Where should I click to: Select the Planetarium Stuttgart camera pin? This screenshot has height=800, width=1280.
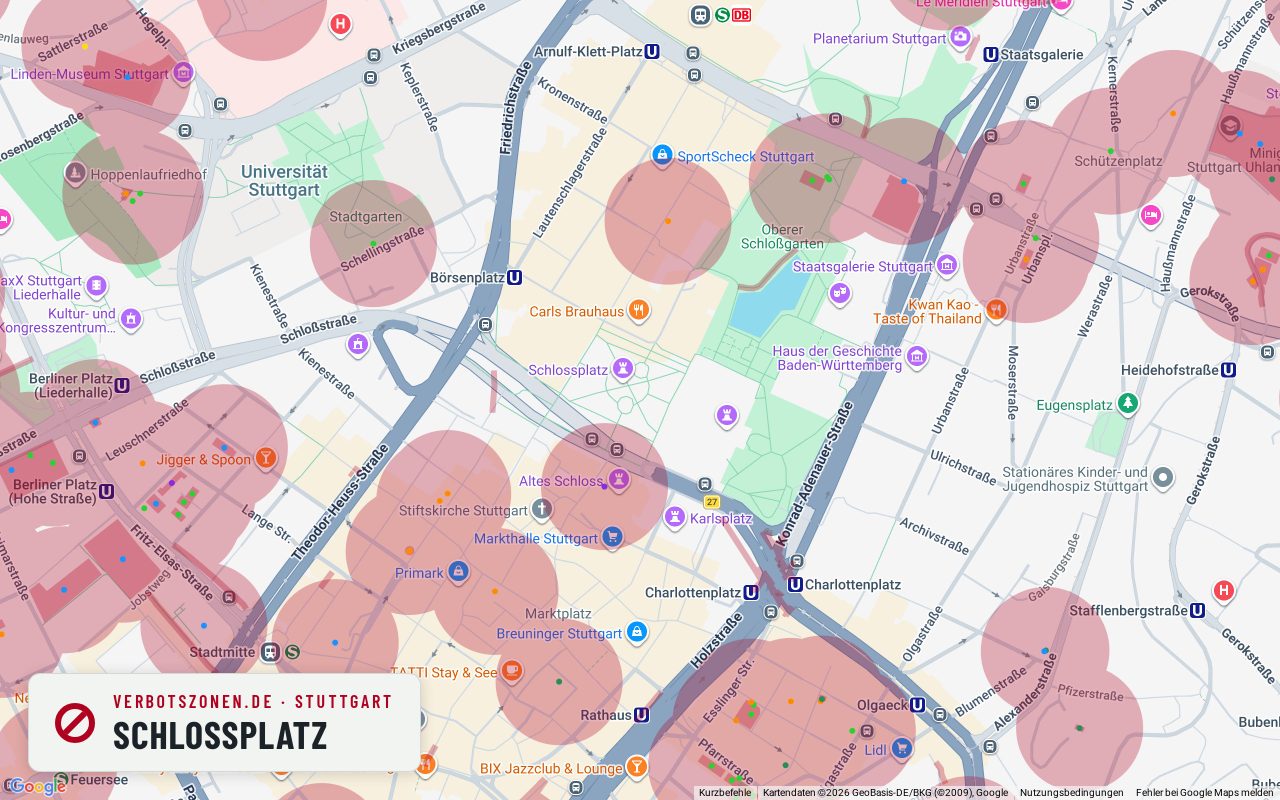pyautogui.click(x=961, y=38)
